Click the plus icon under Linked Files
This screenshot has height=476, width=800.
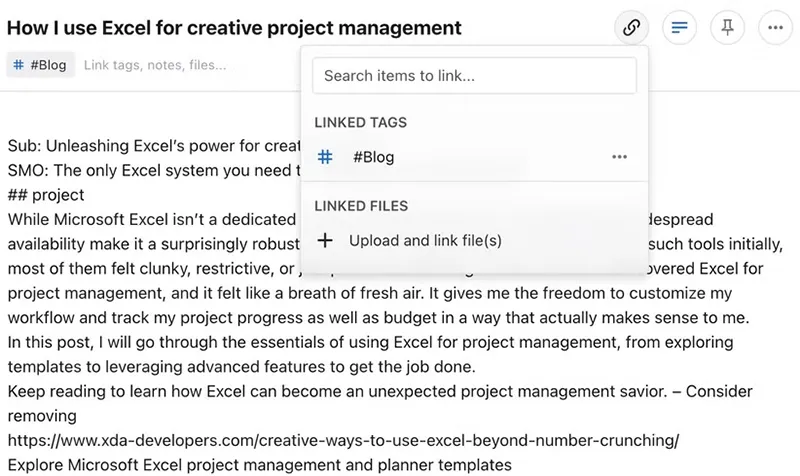[325, 240]
